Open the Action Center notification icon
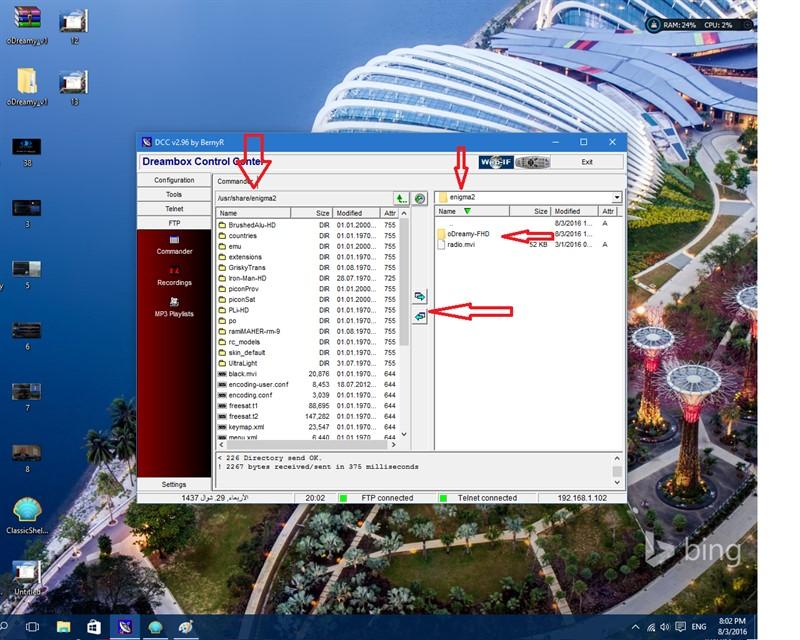Image resolution: width=800 pixels, height=640 pixels. coord(680,627)
